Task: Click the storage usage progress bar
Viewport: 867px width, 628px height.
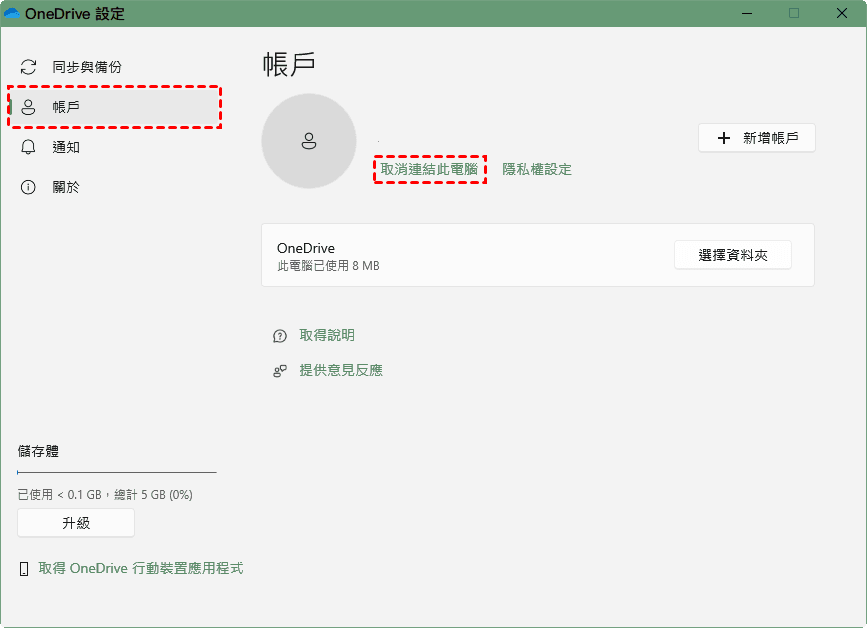Action: 117,472
